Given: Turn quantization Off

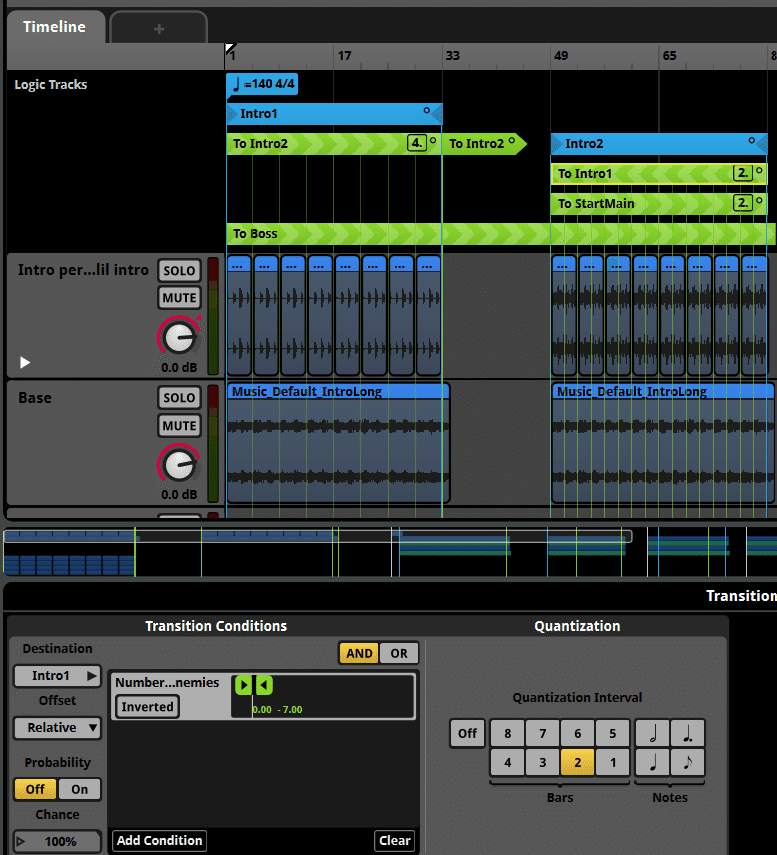Looking at the screenshot, I should [467, 733].
